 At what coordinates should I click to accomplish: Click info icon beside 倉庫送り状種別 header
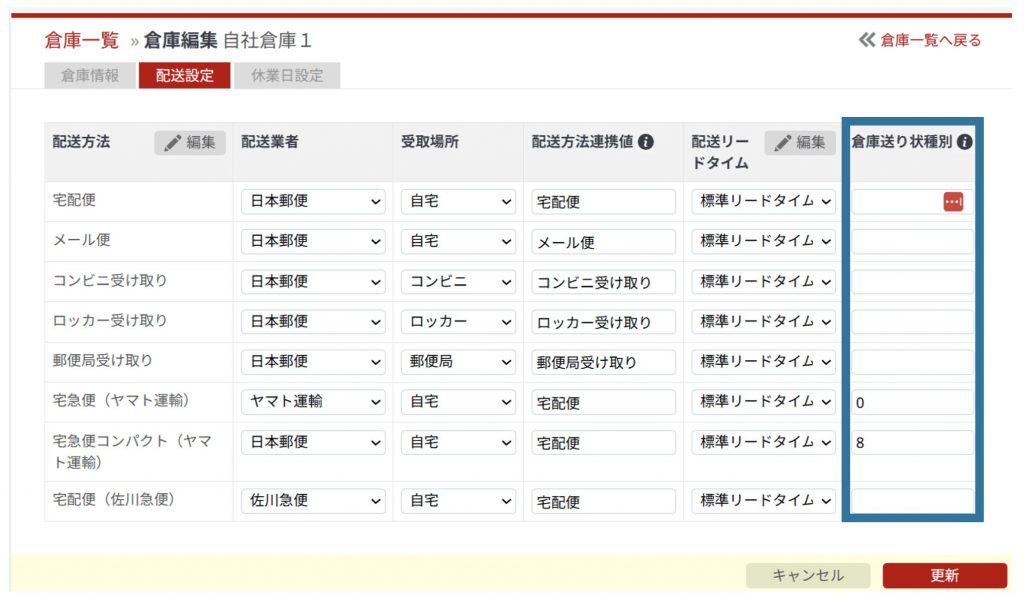pyautogui.click(x=964, y=142)
